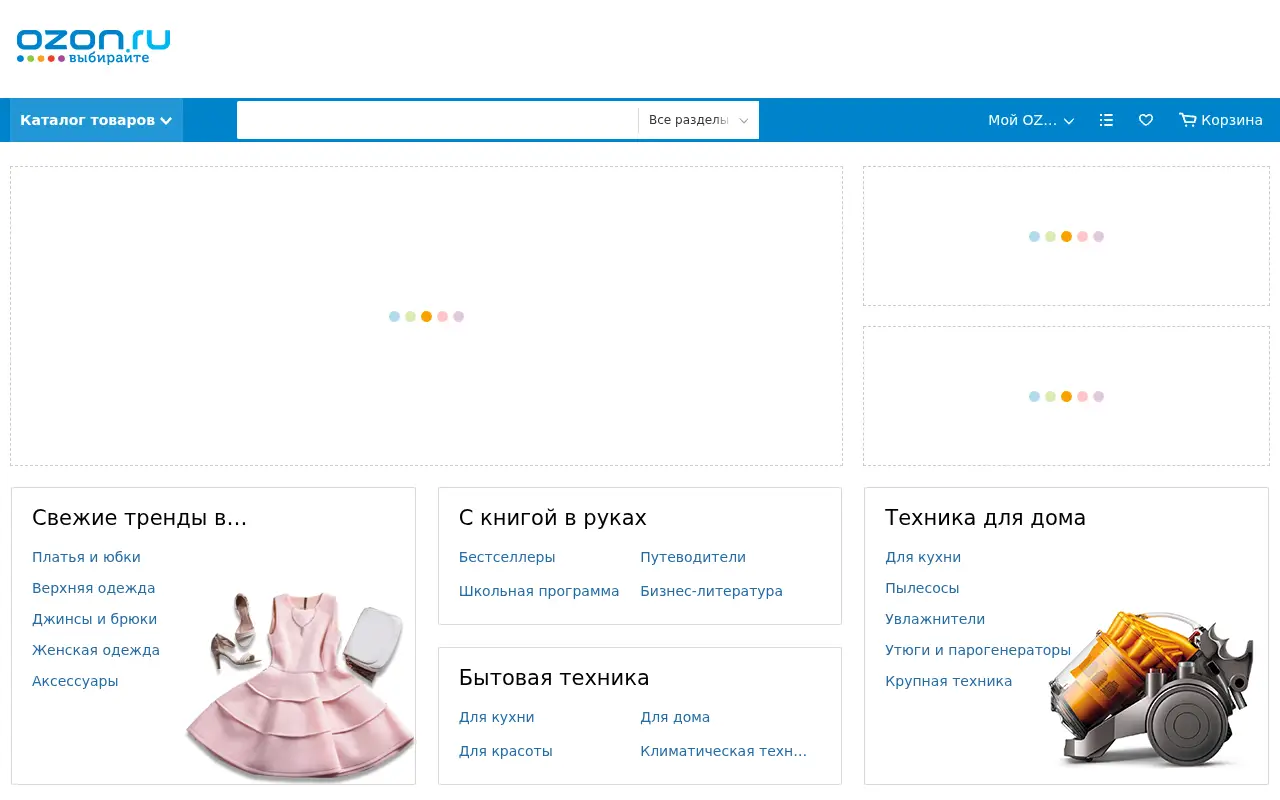The width and height of the screenshot is (1280, 800).
Task: Open the Путеводители link
Action: pyautogui.click(x=693, y=557)
